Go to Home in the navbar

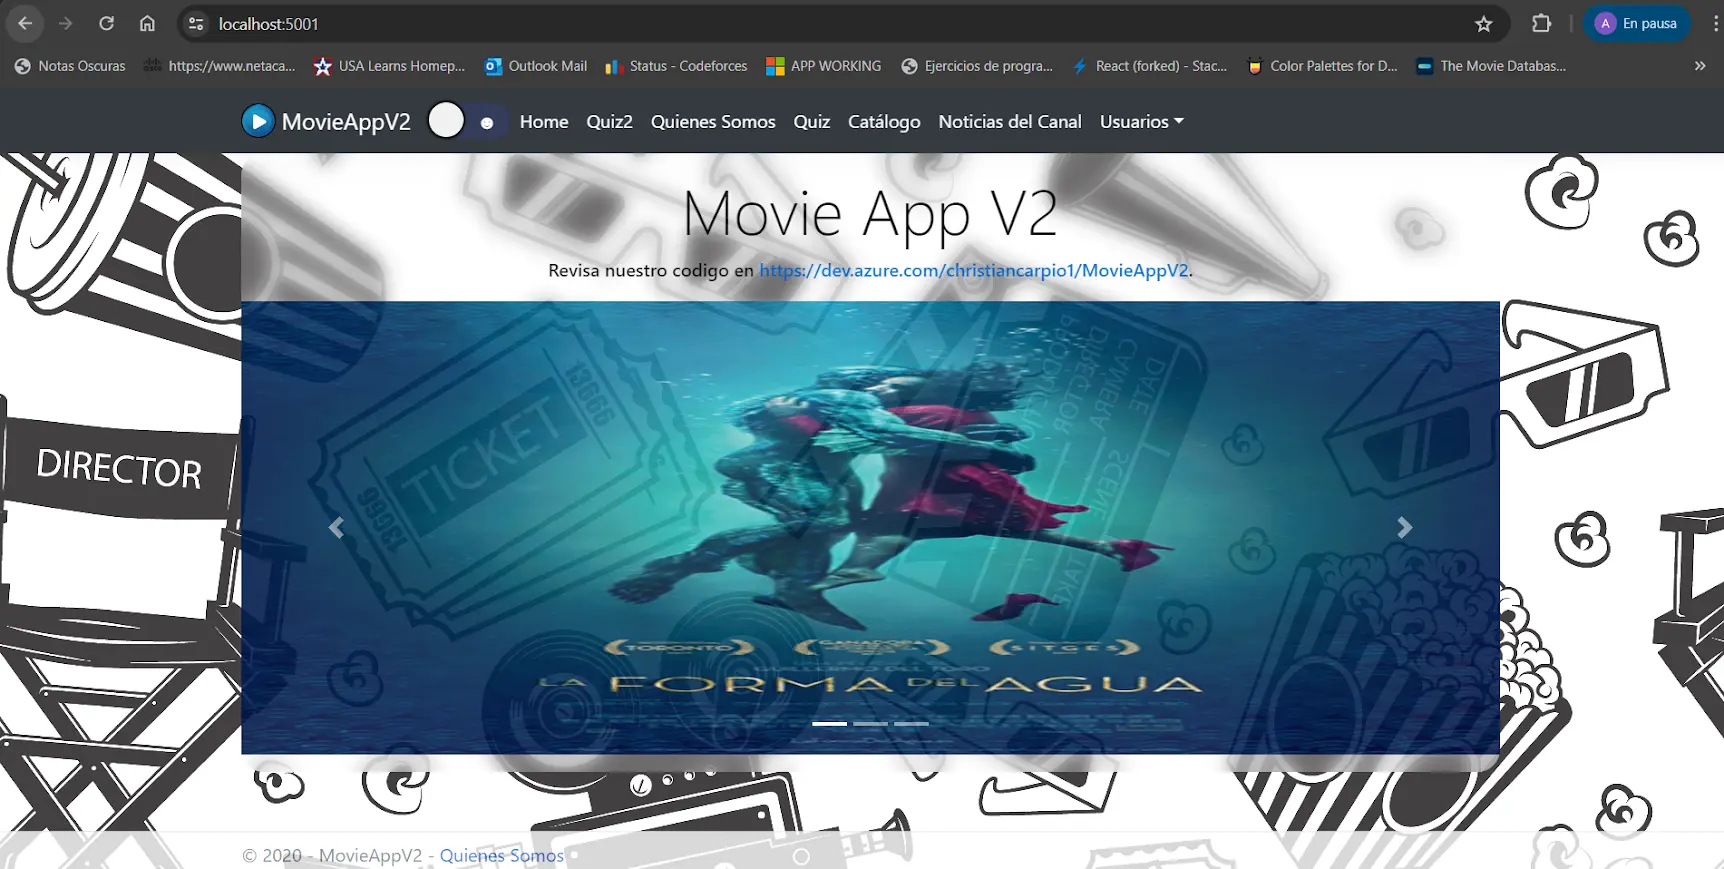544,122
